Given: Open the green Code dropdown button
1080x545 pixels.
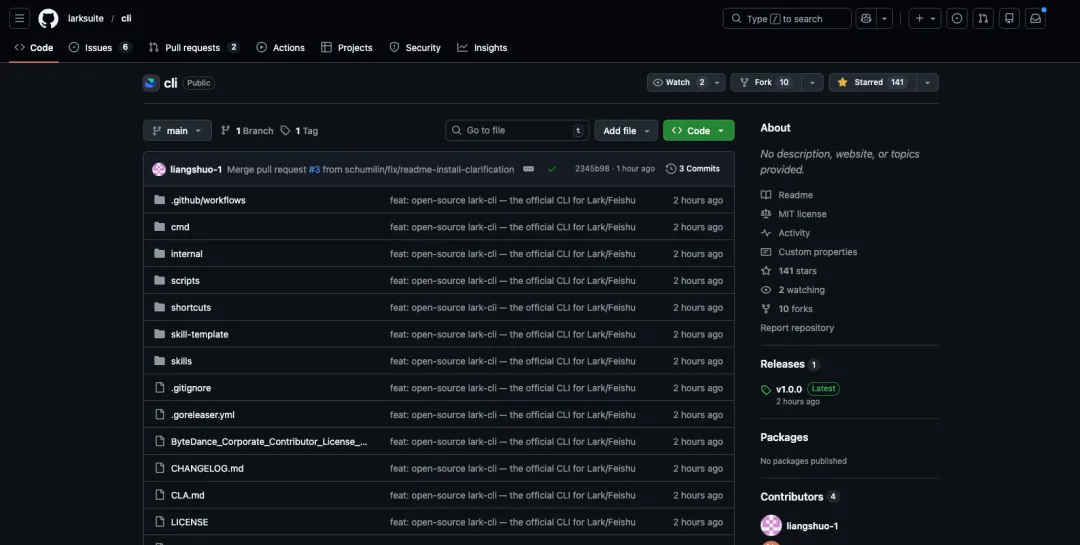Looking at the screenshot, I should (698, 130).
